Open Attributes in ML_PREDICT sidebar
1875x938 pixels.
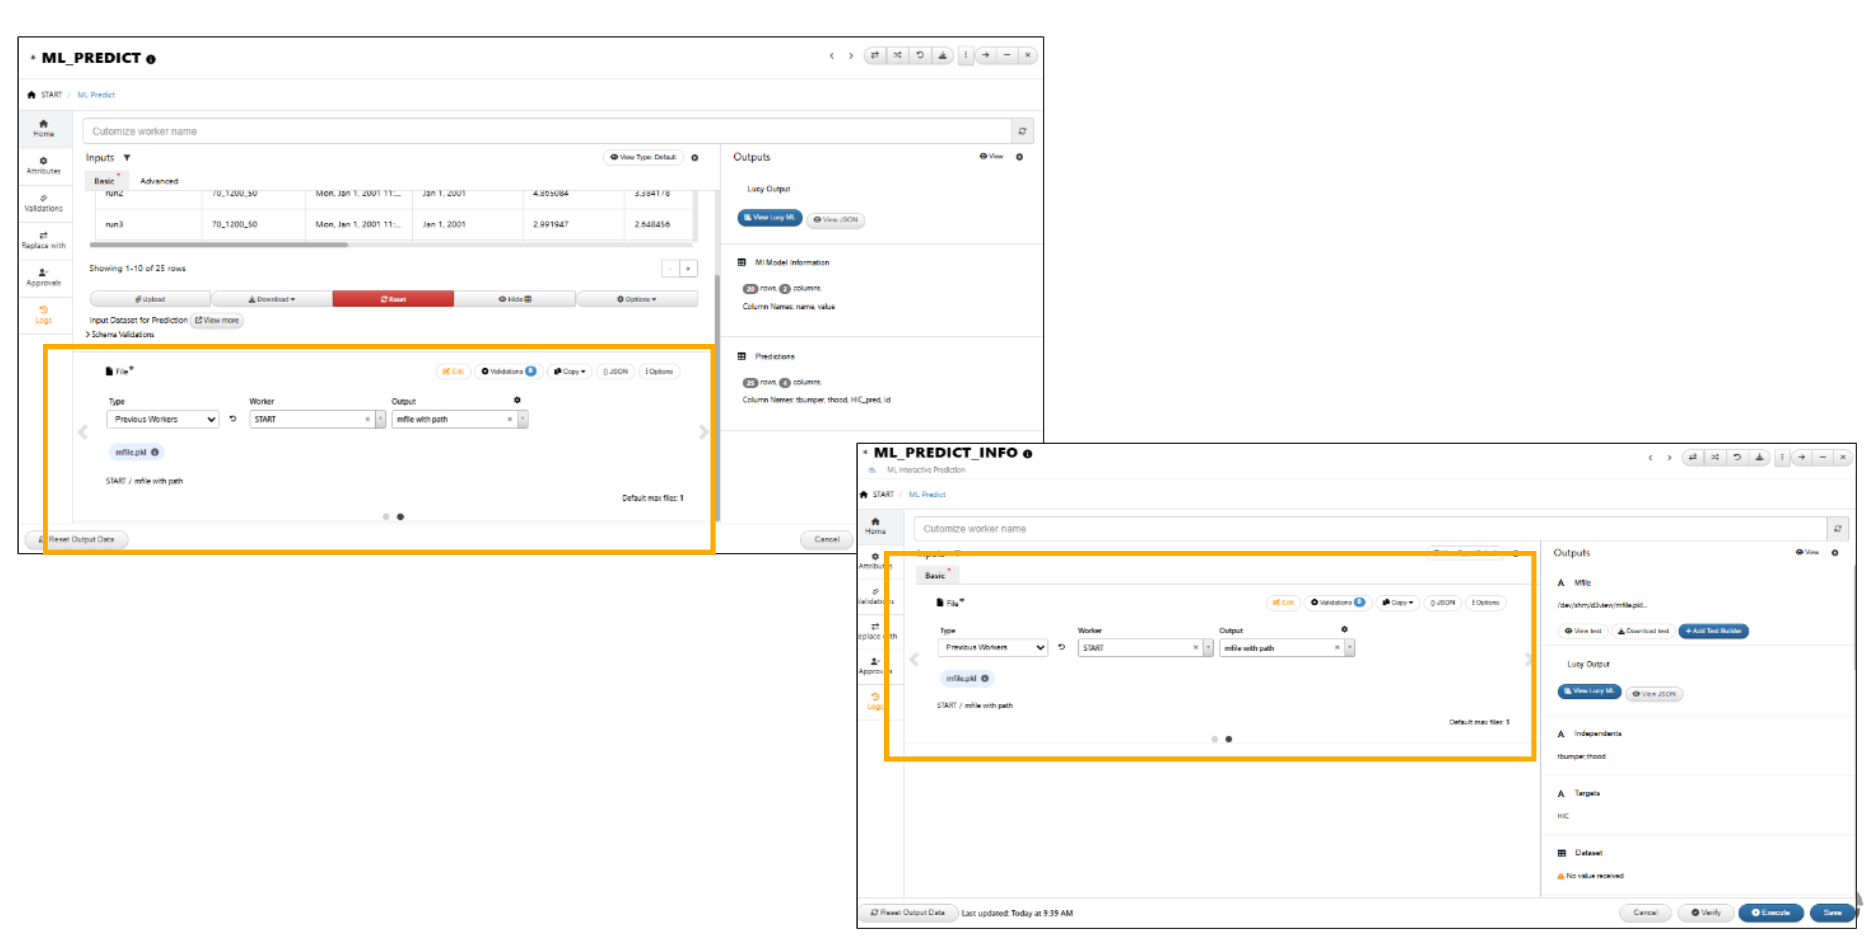click(43, 165)
